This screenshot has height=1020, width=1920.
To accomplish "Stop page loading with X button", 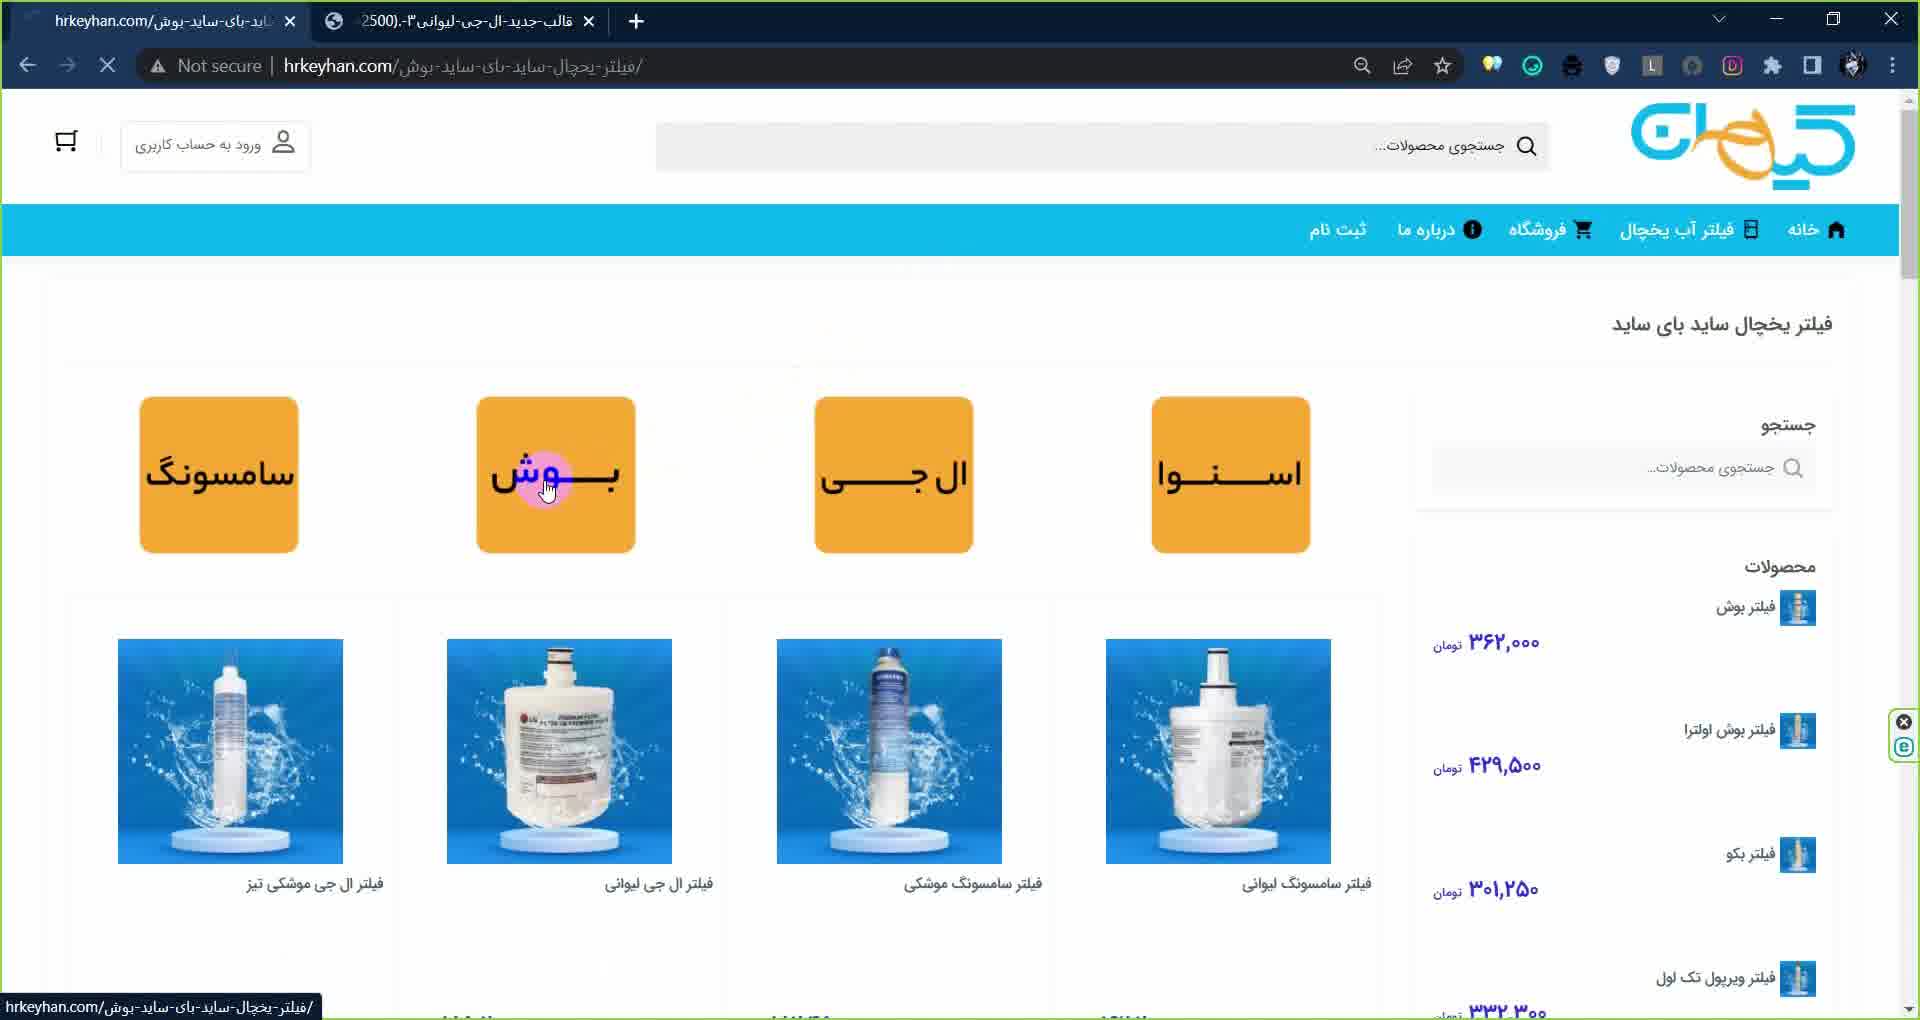I will pyautogui.click(x=107, y=66).
